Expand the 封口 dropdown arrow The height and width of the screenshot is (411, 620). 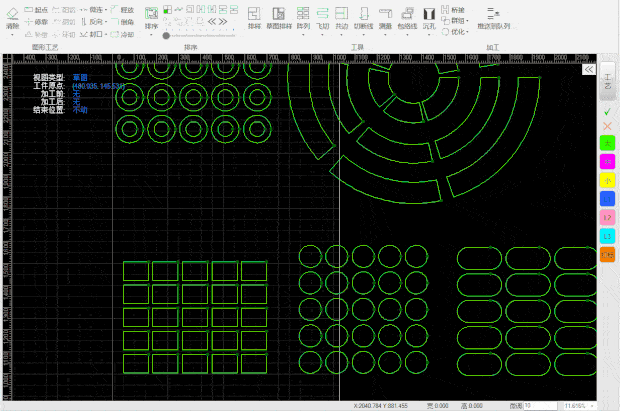[106, 35]
